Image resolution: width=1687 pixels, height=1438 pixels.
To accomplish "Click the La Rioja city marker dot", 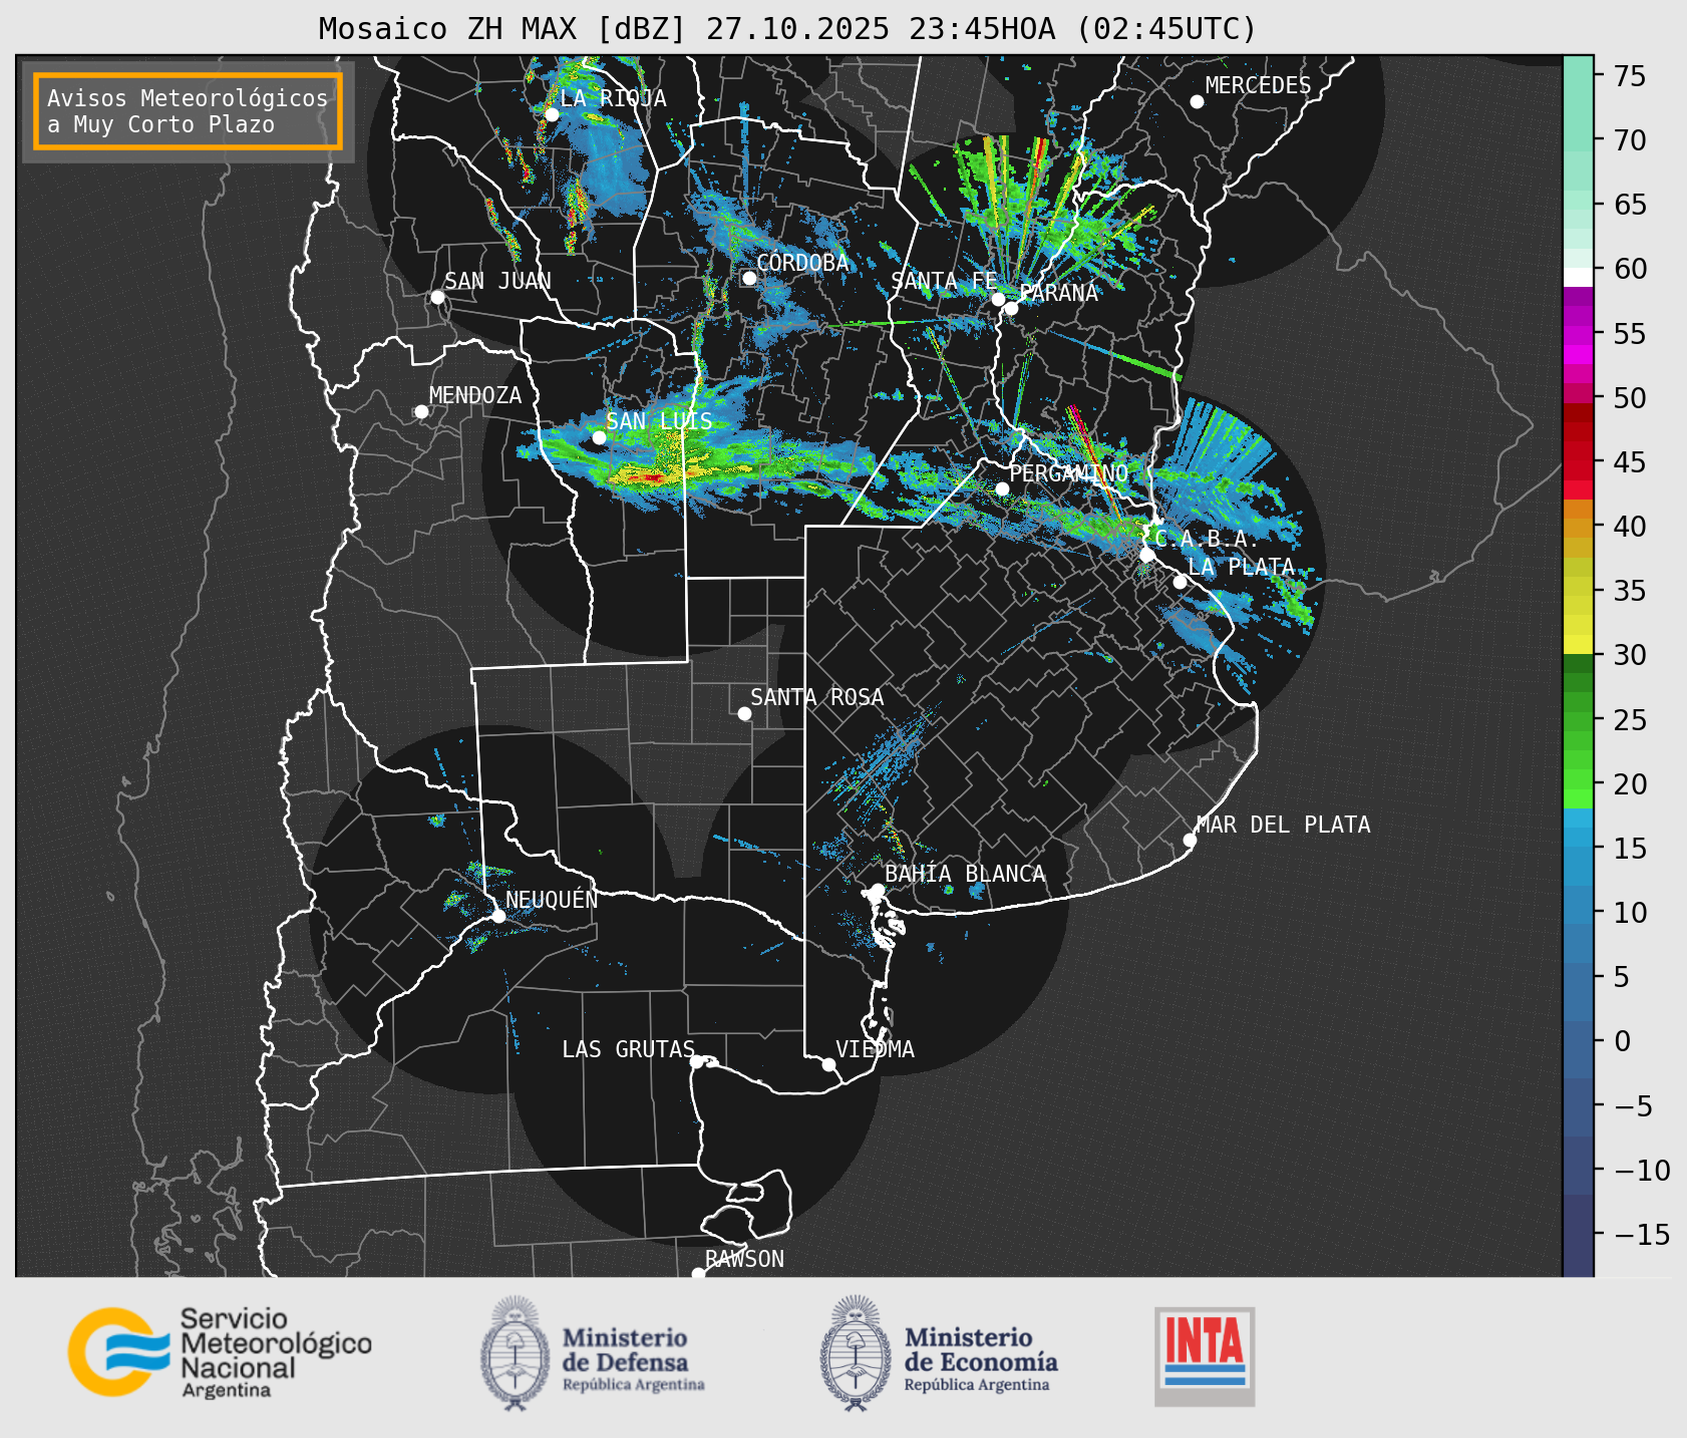I will click(x=551, y=115).
